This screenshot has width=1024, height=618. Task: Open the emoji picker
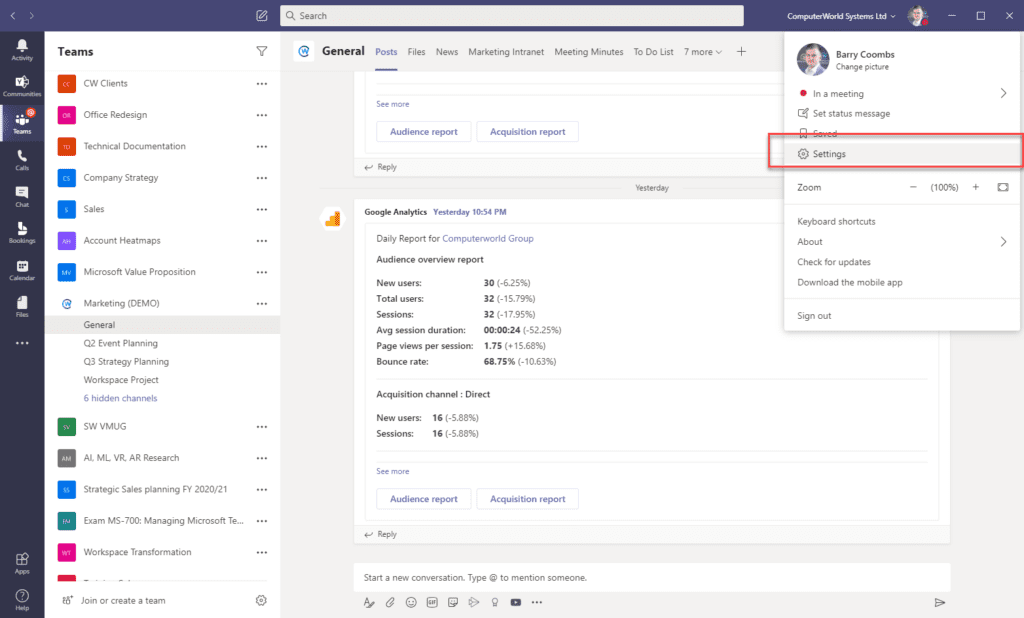pos(411,602)
